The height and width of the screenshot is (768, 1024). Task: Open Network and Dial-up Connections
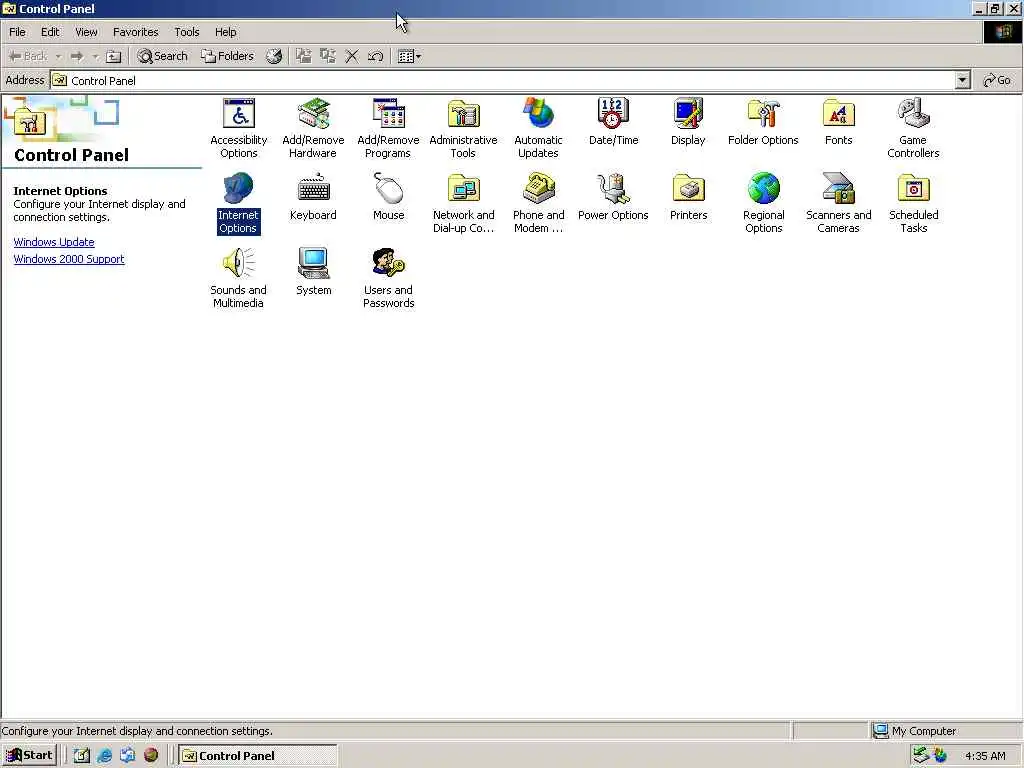pos(464,203)
